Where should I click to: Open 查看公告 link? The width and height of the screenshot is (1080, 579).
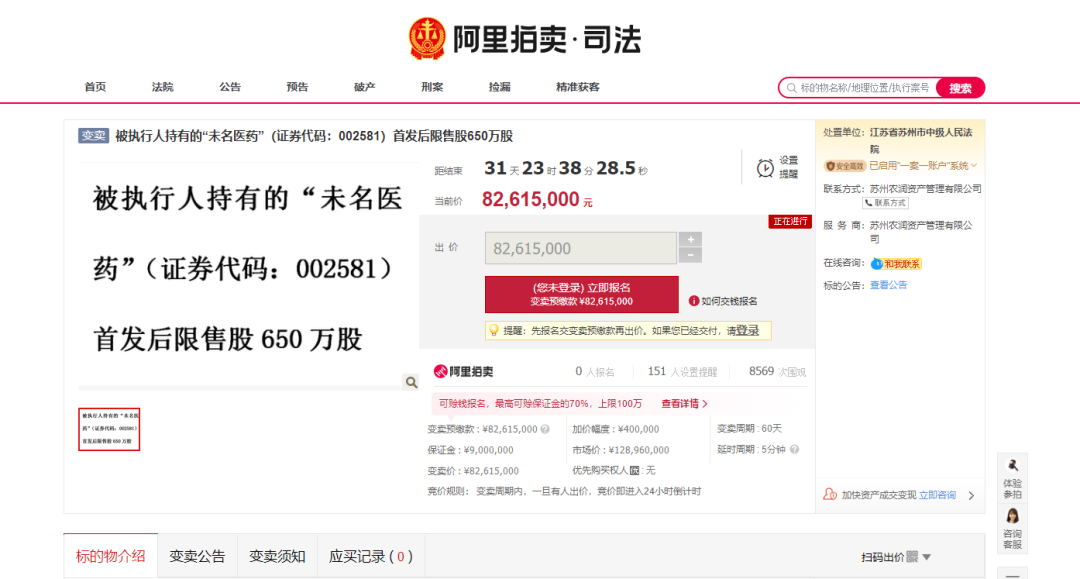888,285
